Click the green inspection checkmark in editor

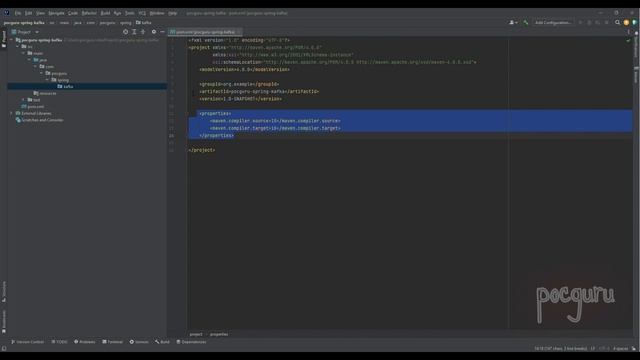[x=629, y=40]
